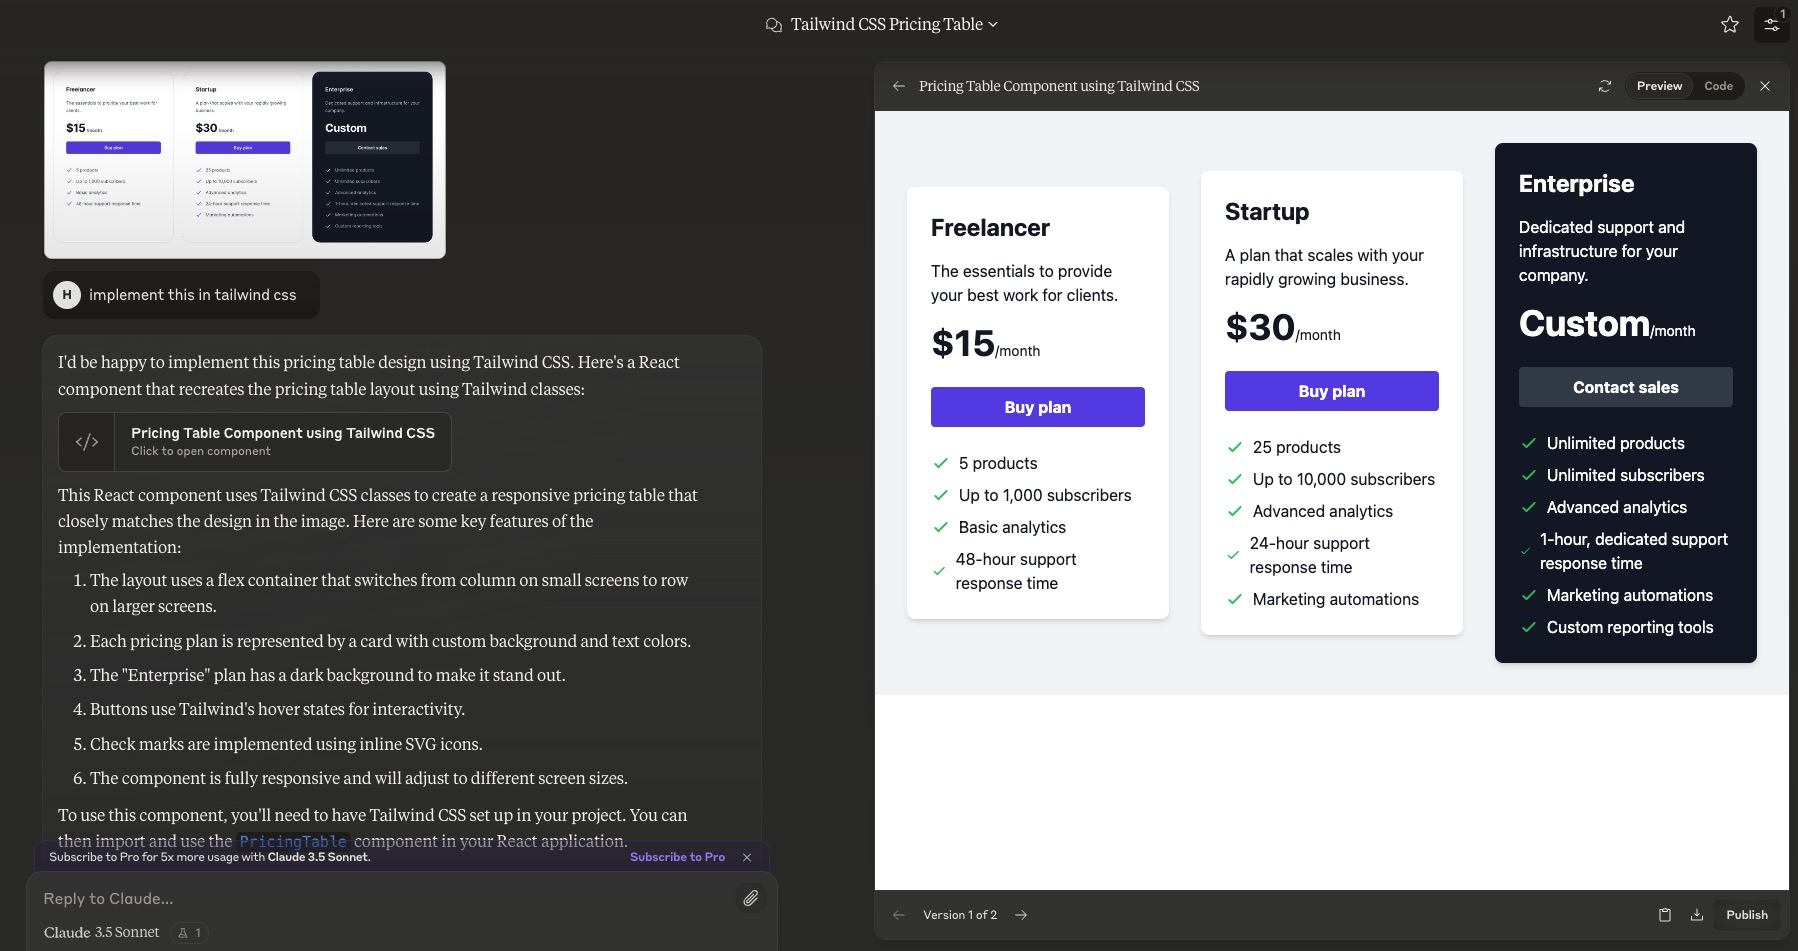
Task: Click the implement this in tailwind css message
Action: (x=192, y=295)
